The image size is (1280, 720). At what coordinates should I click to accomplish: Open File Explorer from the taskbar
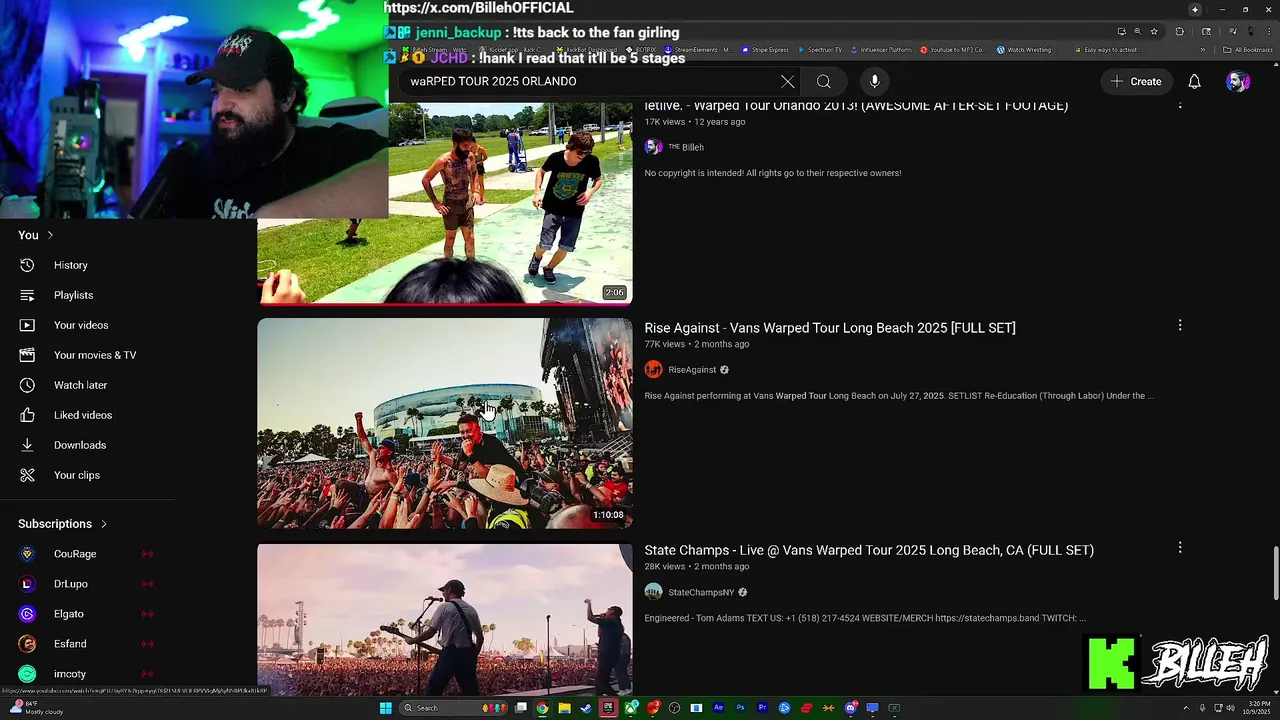coord(565,708)
